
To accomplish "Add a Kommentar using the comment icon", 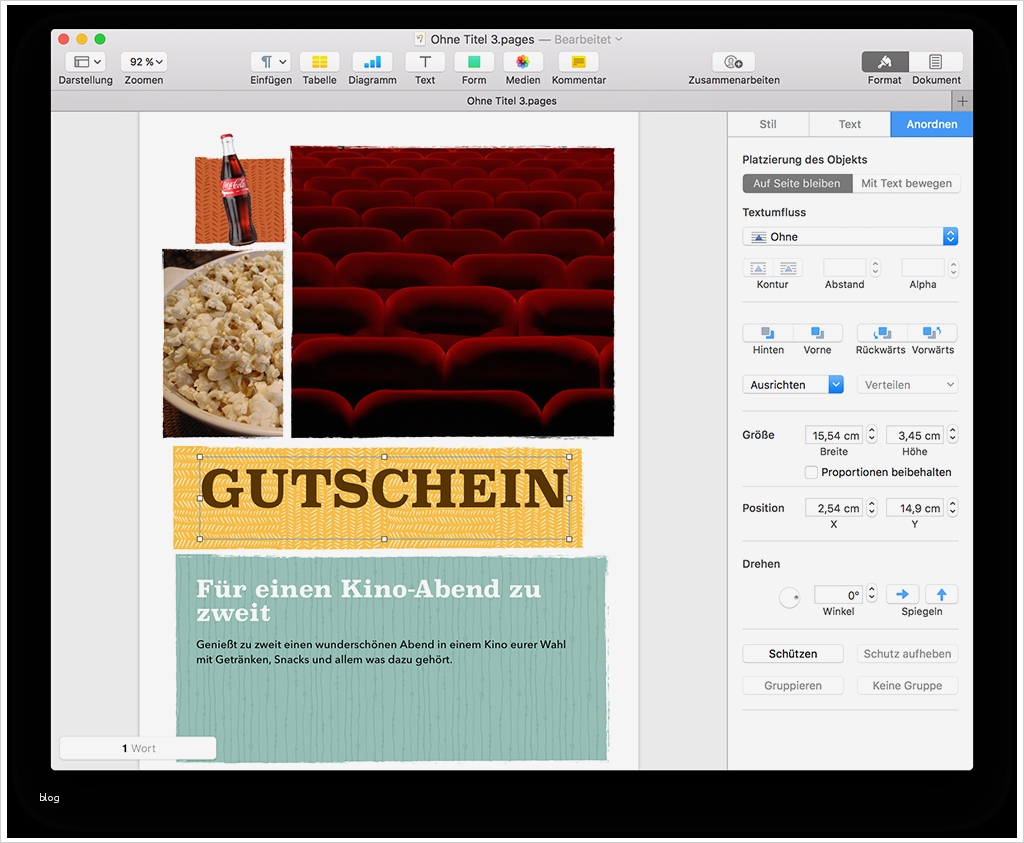I will click(x=578, y=63).
